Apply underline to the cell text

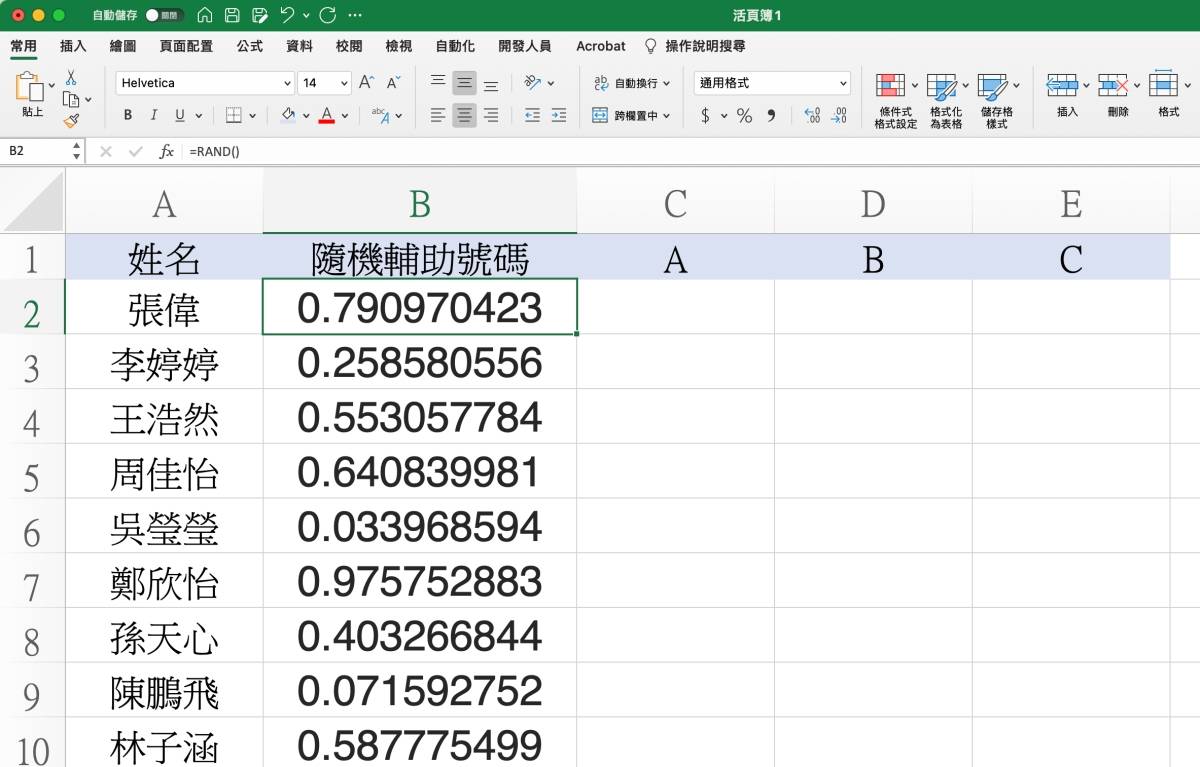[x=180, y=113]
